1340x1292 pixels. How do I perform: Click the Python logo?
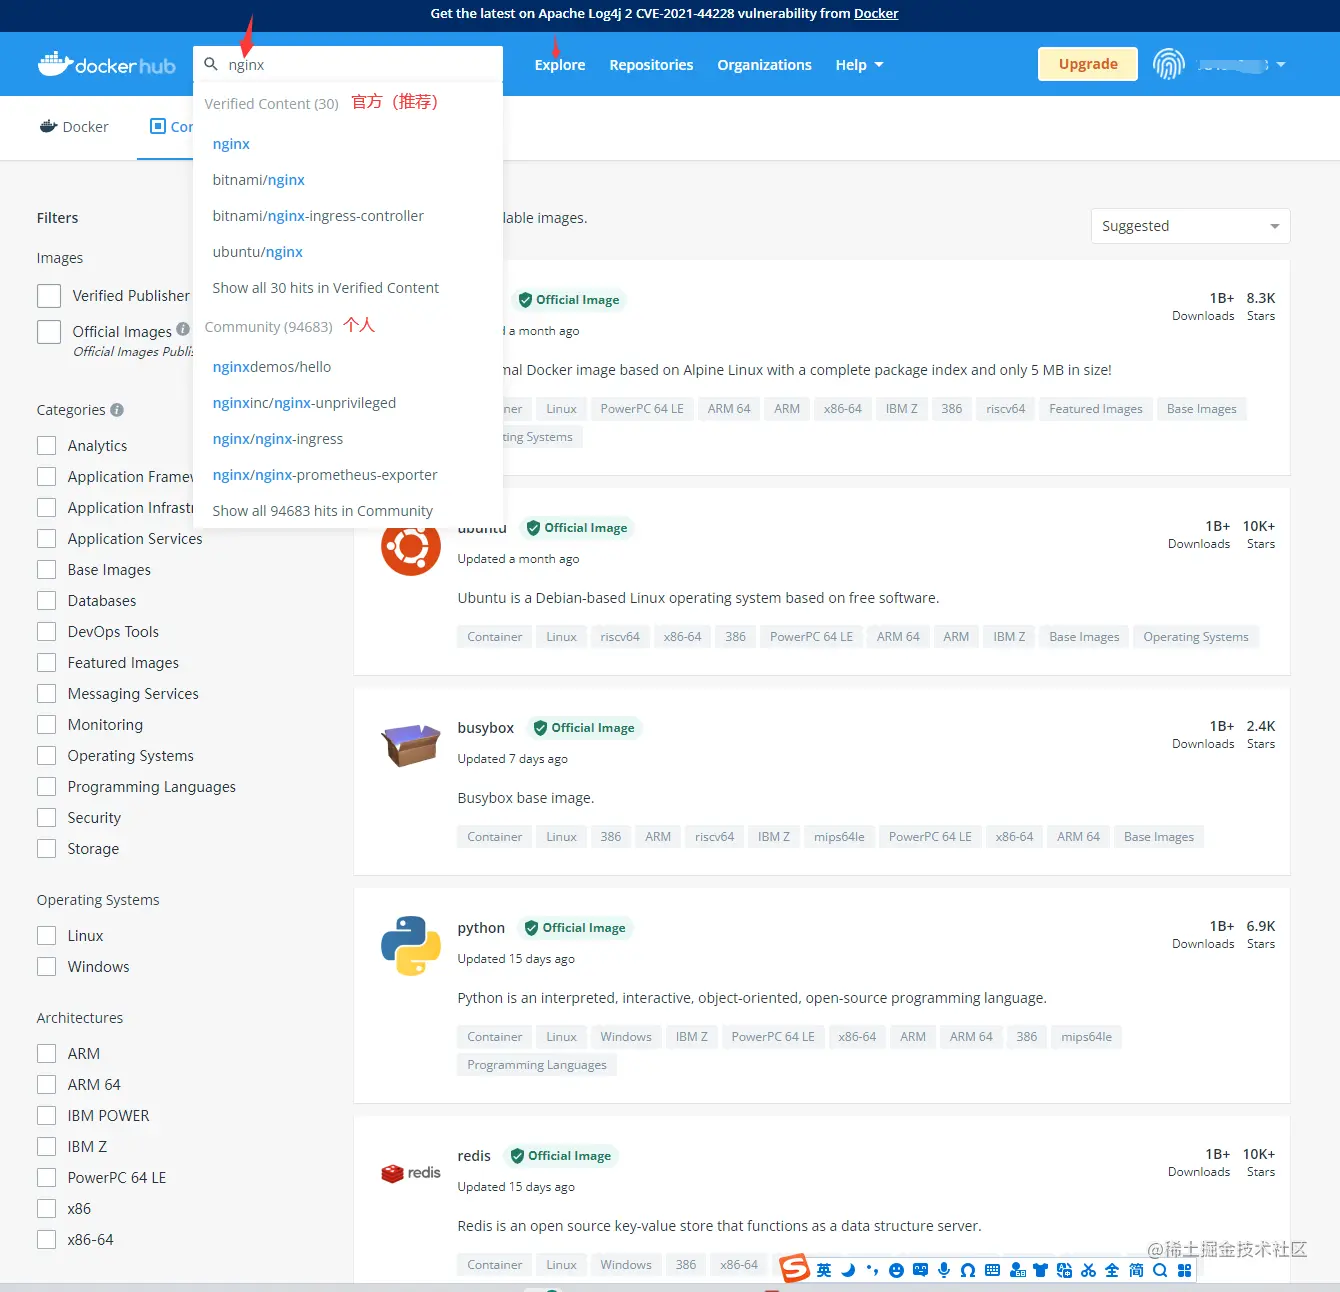coord(411,946)
